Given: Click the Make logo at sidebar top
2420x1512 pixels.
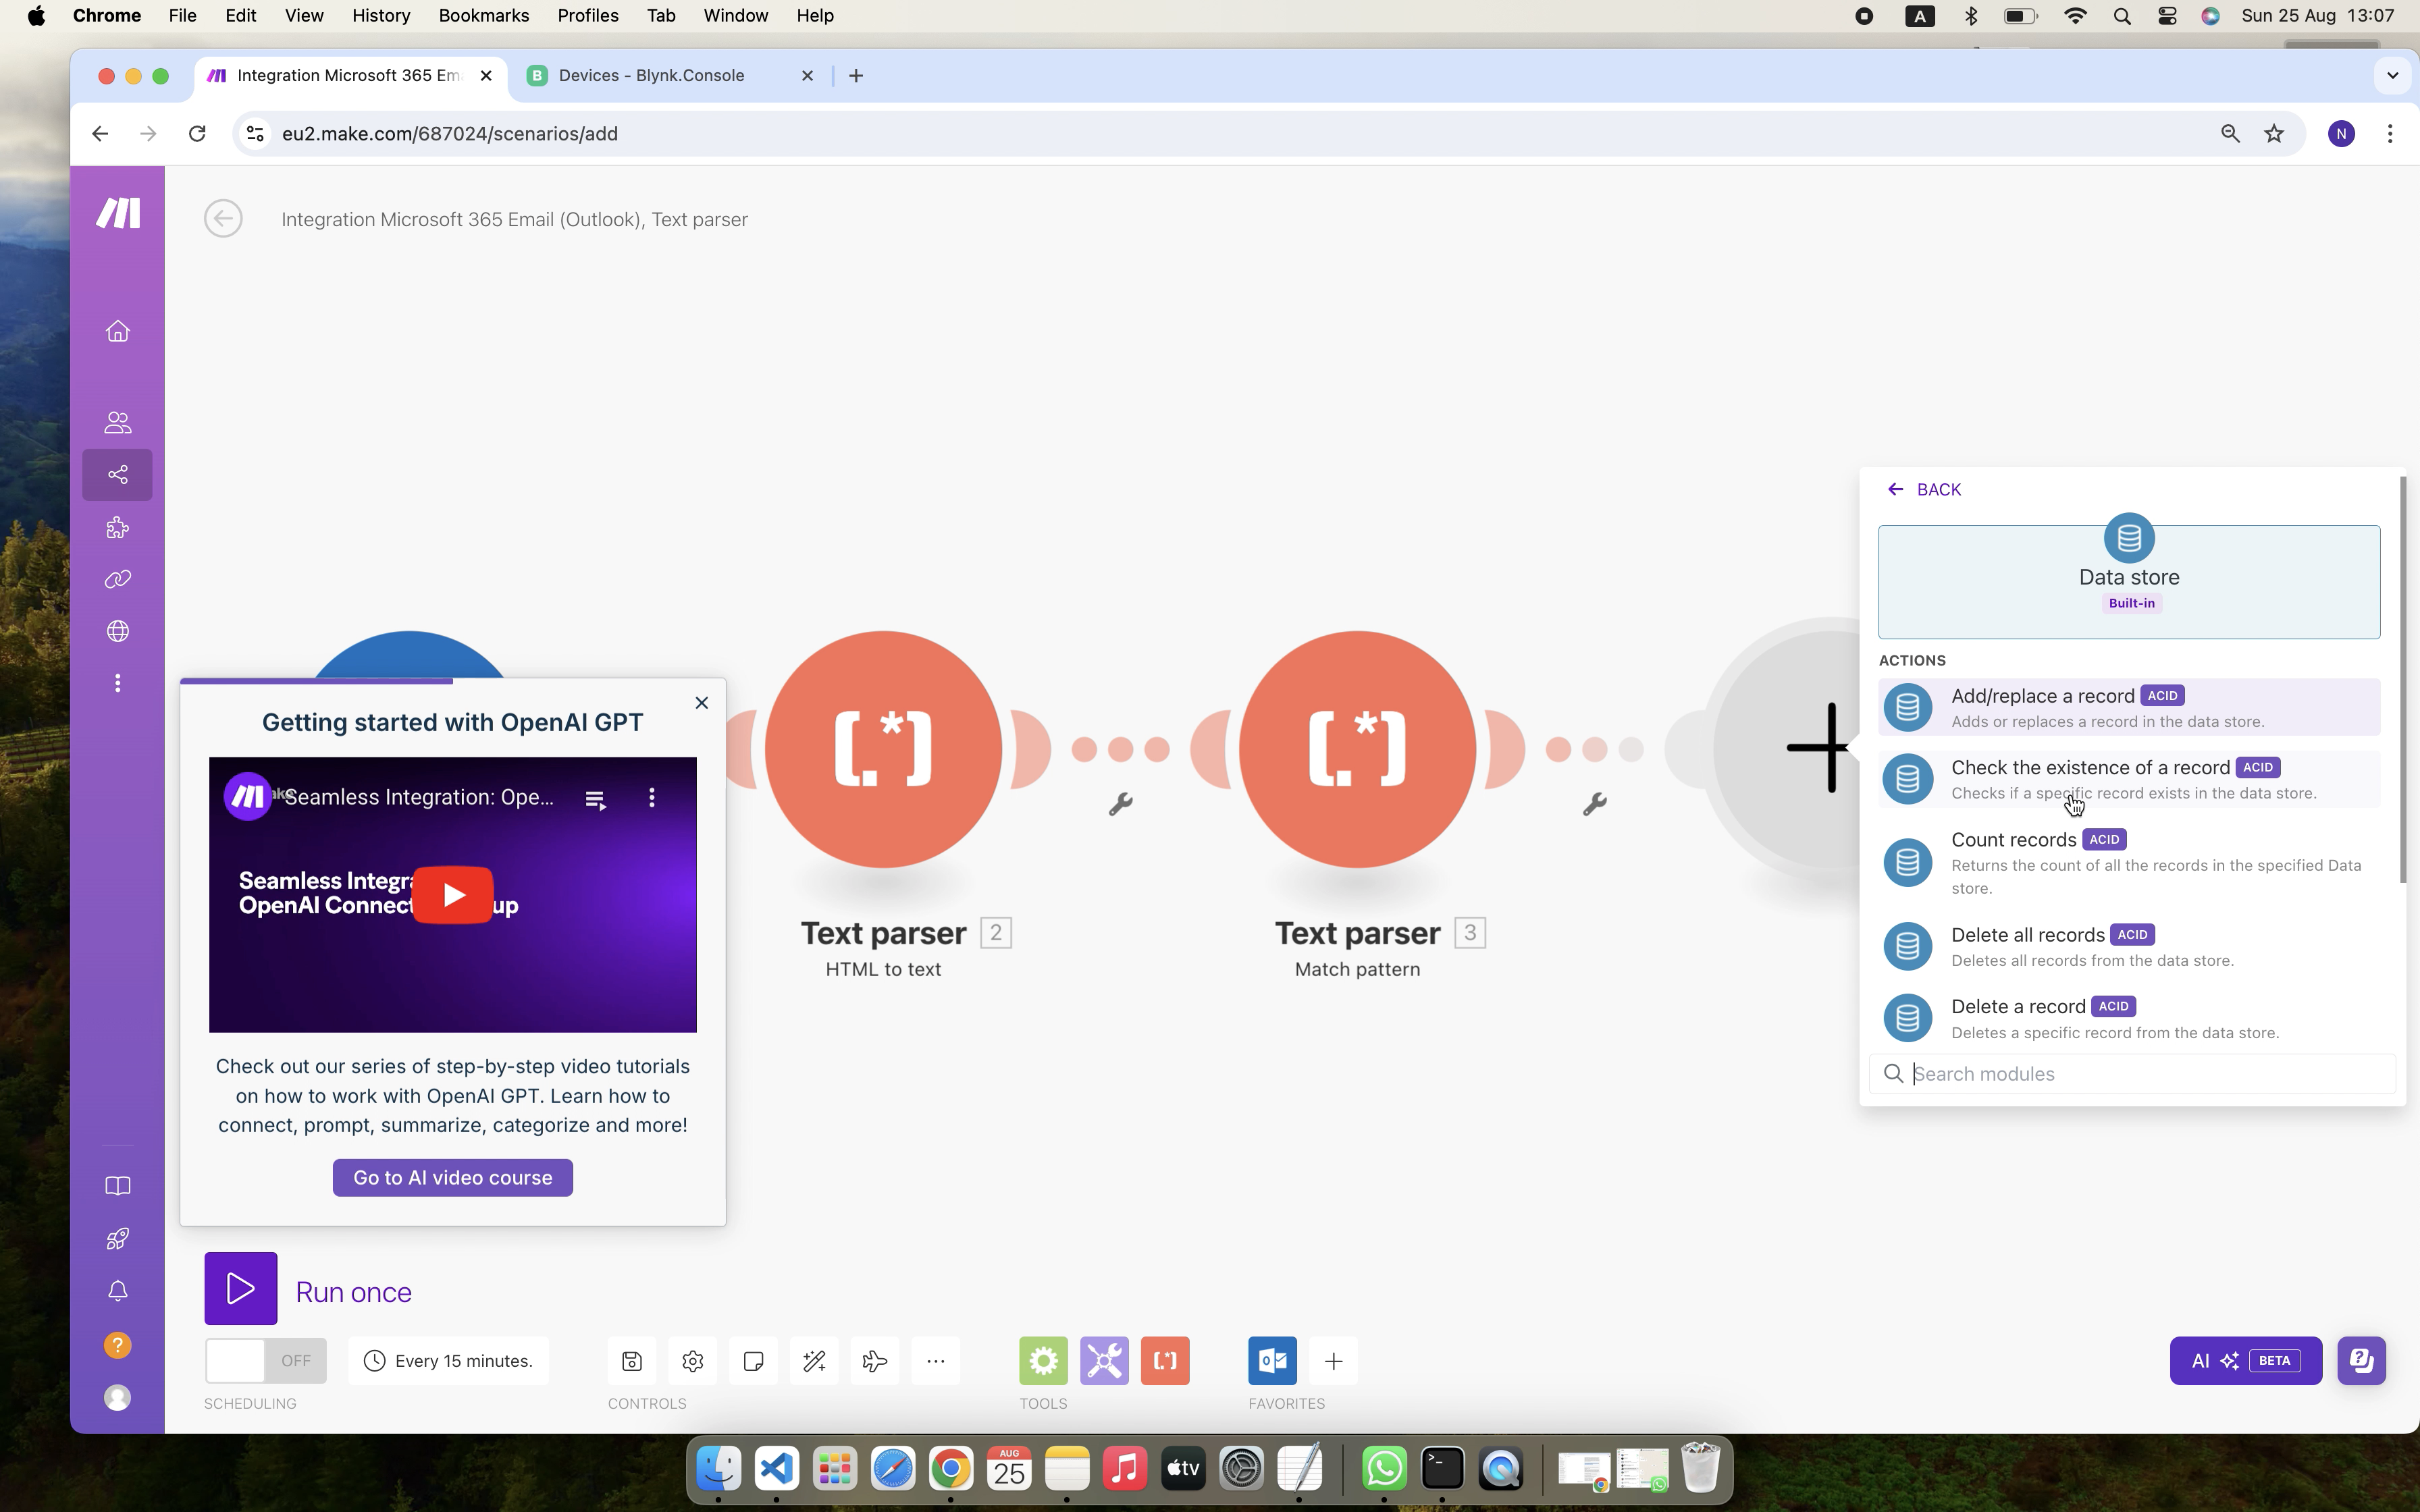Looking at the screenshot, I should coord(118,212).
